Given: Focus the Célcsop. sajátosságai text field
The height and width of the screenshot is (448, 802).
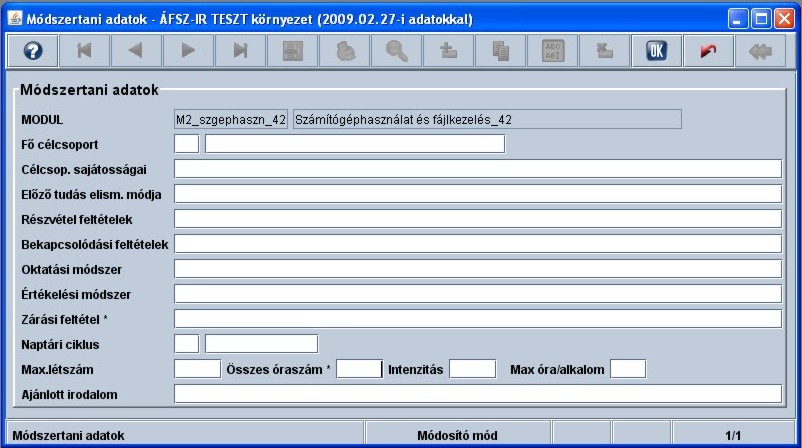Looking at the screenshot, I should click(477, 169).
